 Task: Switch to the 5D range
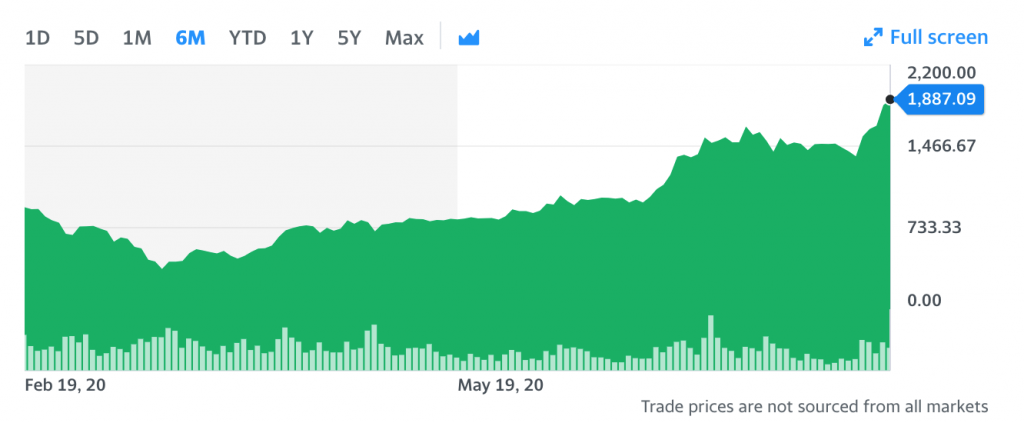click(x=86, y=38)
